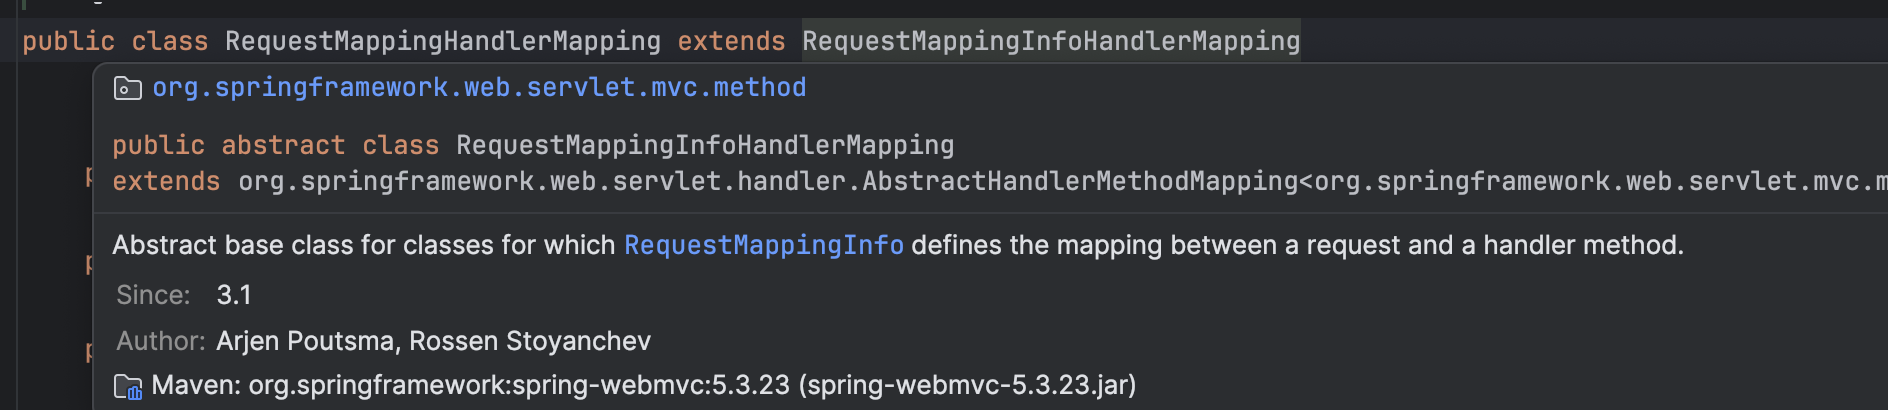Click the Maven library icon
Image resolution: width=1888 pixels, height=410 pixels.
coord(128,386)
